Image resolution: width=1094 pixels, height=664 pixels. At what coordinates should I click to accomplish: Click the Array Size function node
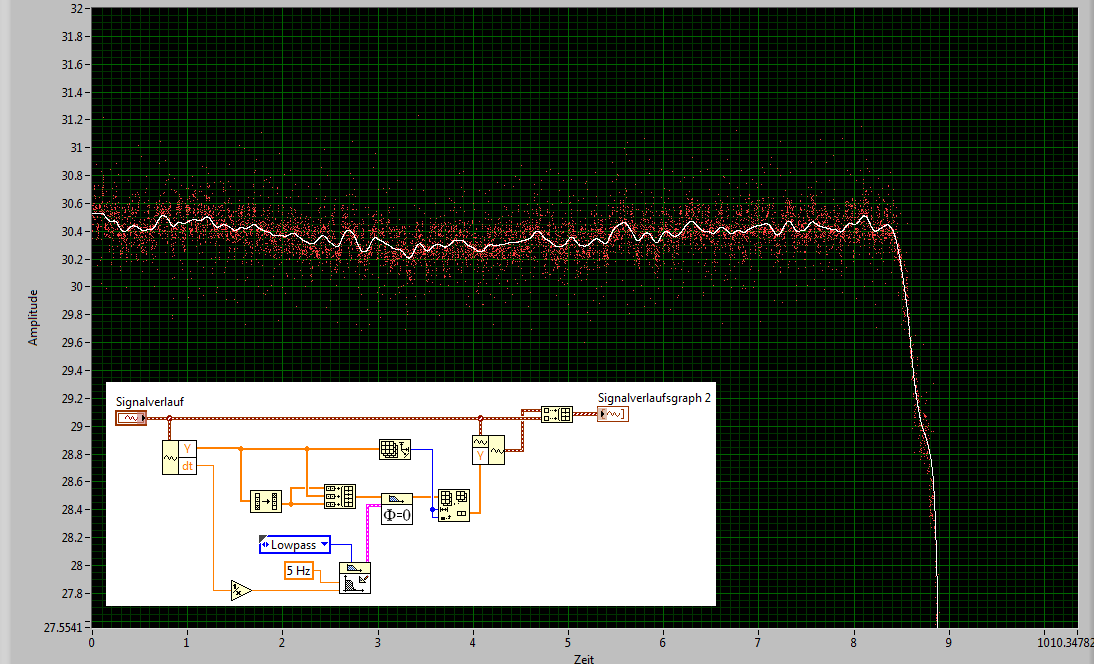(x=395, y=449)
